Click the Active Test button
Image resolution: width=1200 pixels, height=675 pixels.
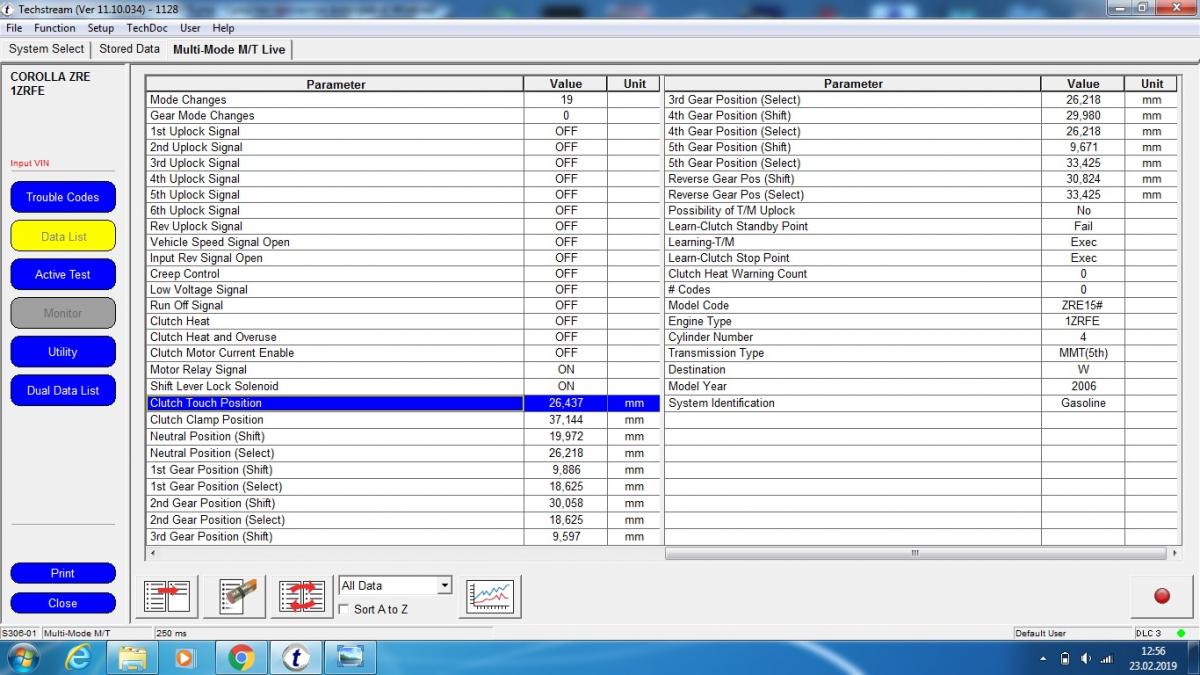point(63,274)
